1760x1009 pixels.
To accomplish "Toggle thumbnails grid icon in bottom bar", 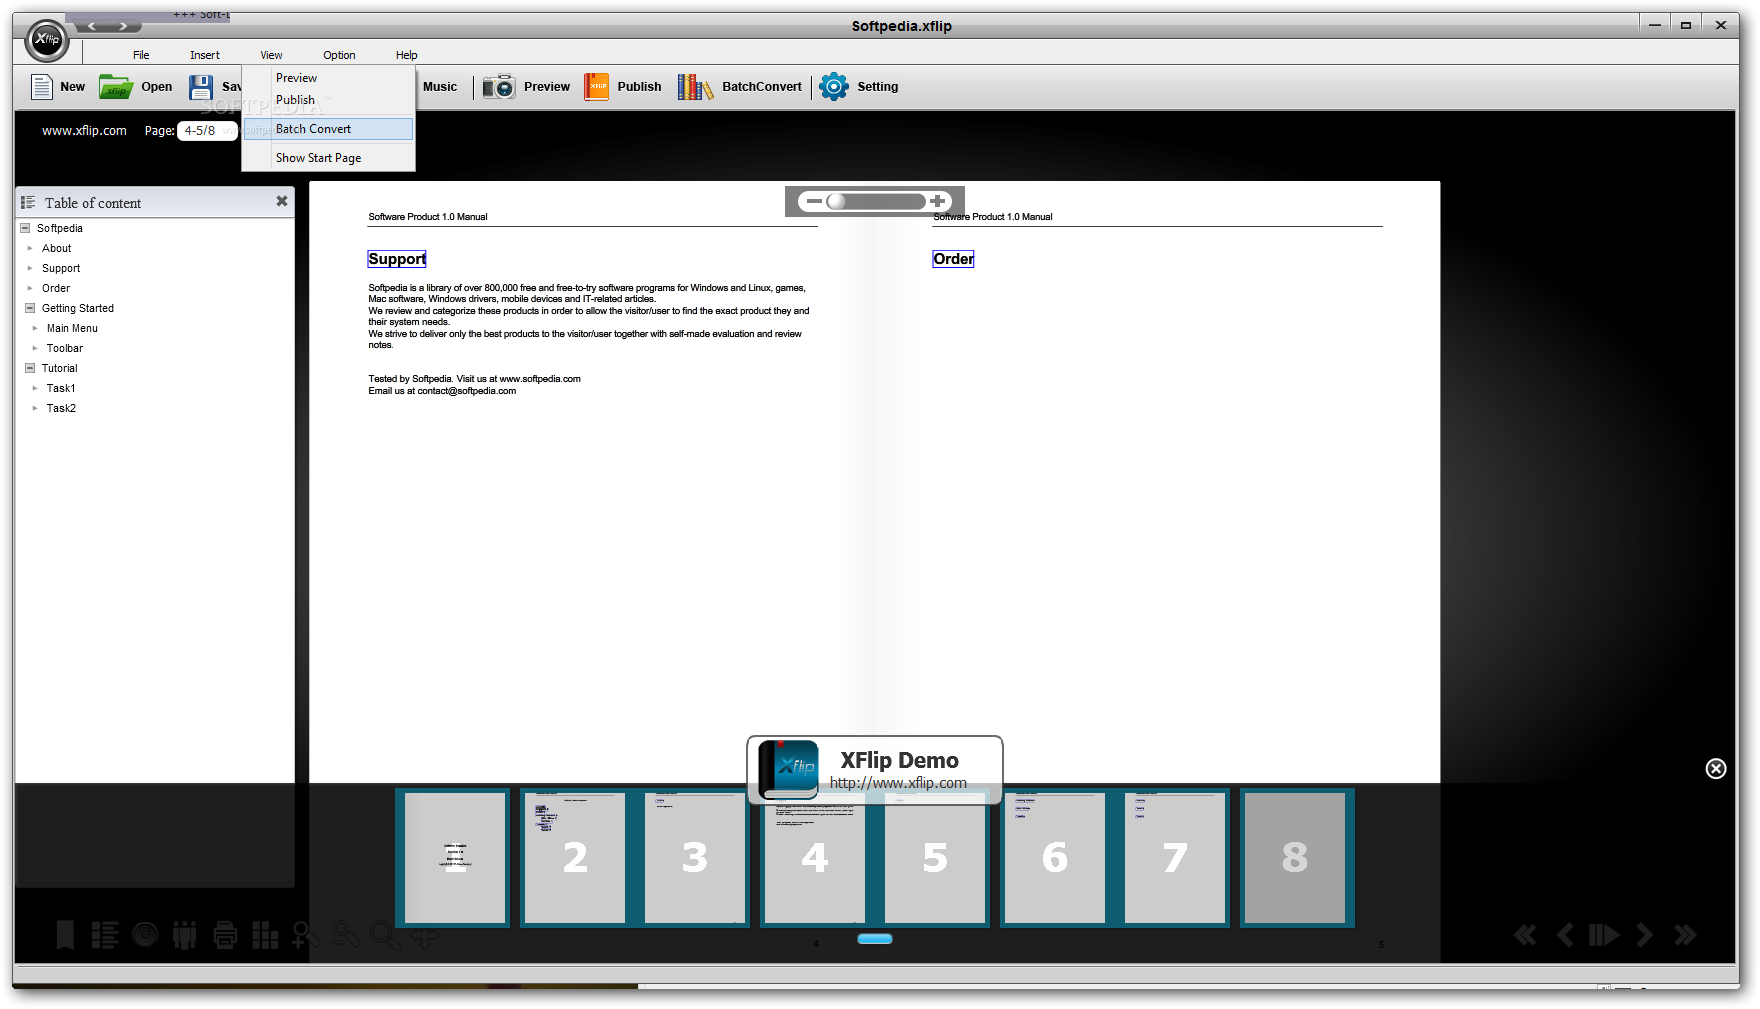I will (265, 935).
